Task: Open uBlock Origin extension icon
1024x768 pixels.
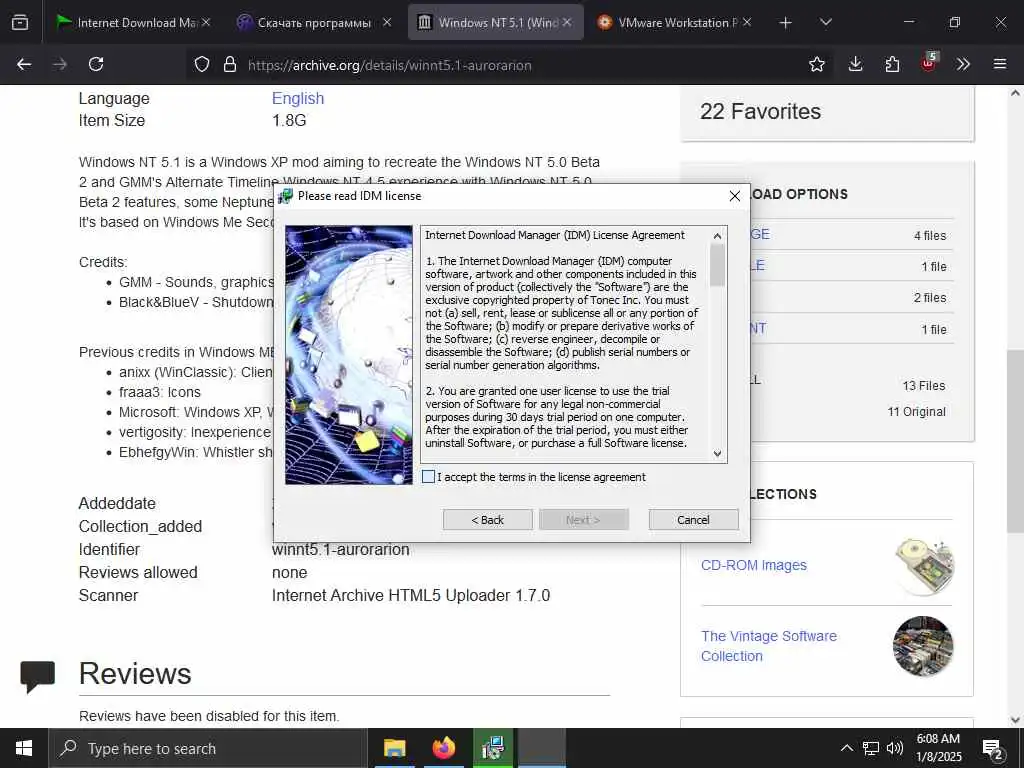Action: point(929,63)
